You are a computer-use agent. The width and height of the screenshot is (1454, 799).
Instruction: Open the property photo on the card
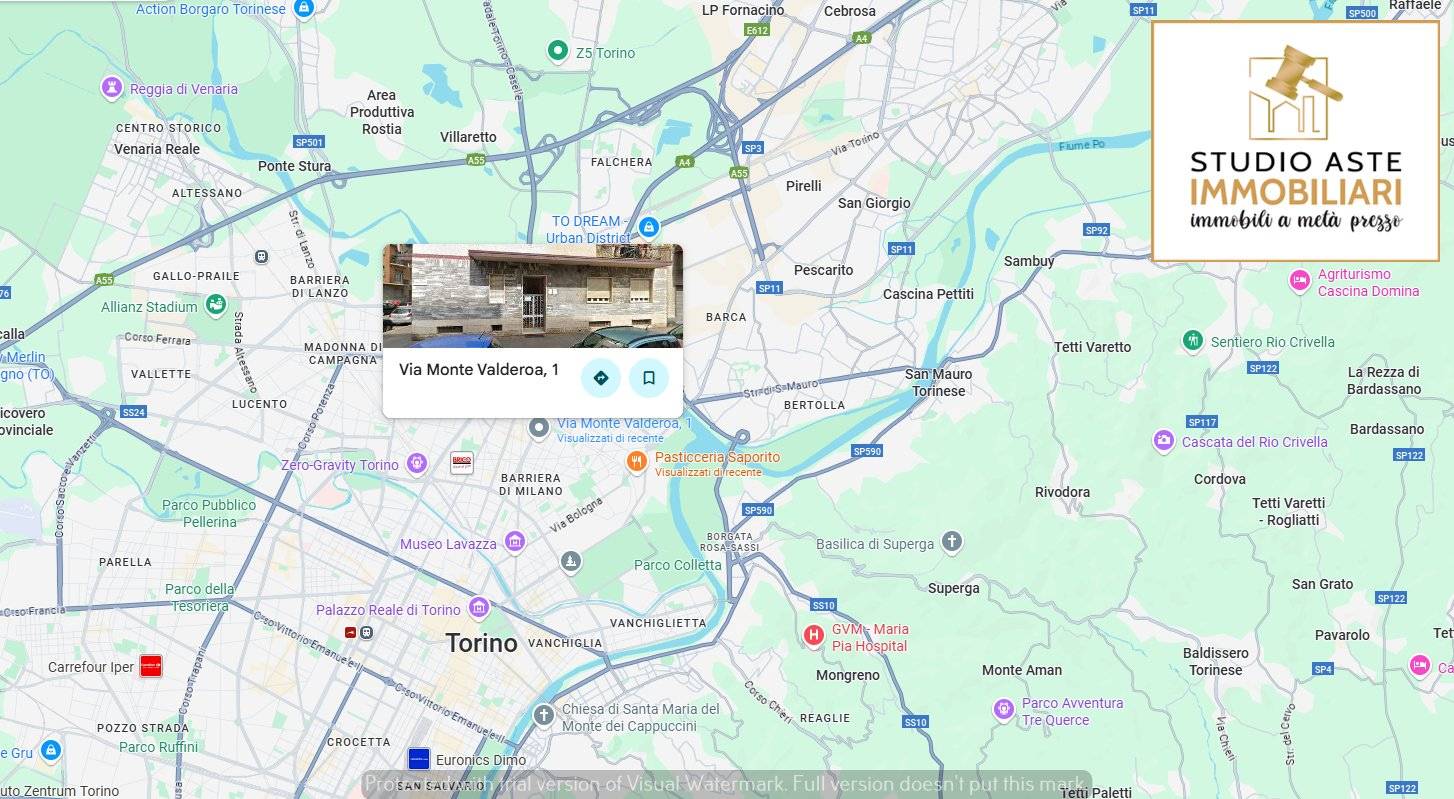(x=531, y=296)
